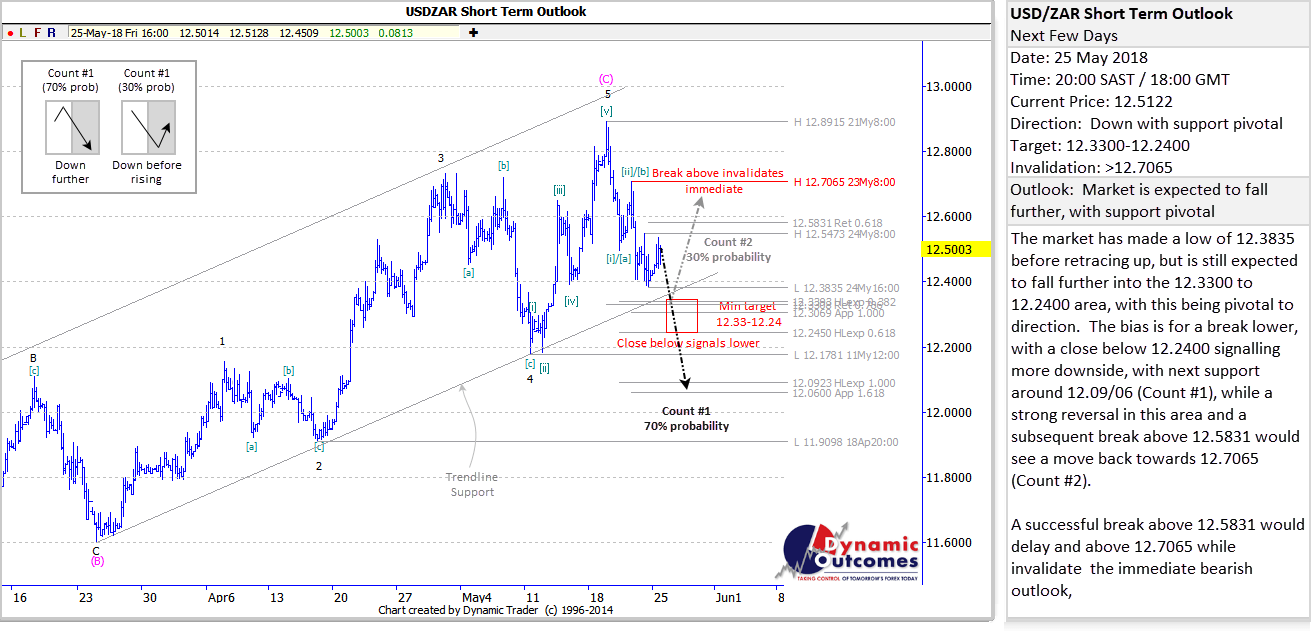
Task: Click the 12.0600 App 1.618 label
Action: [x=838, y=394]
